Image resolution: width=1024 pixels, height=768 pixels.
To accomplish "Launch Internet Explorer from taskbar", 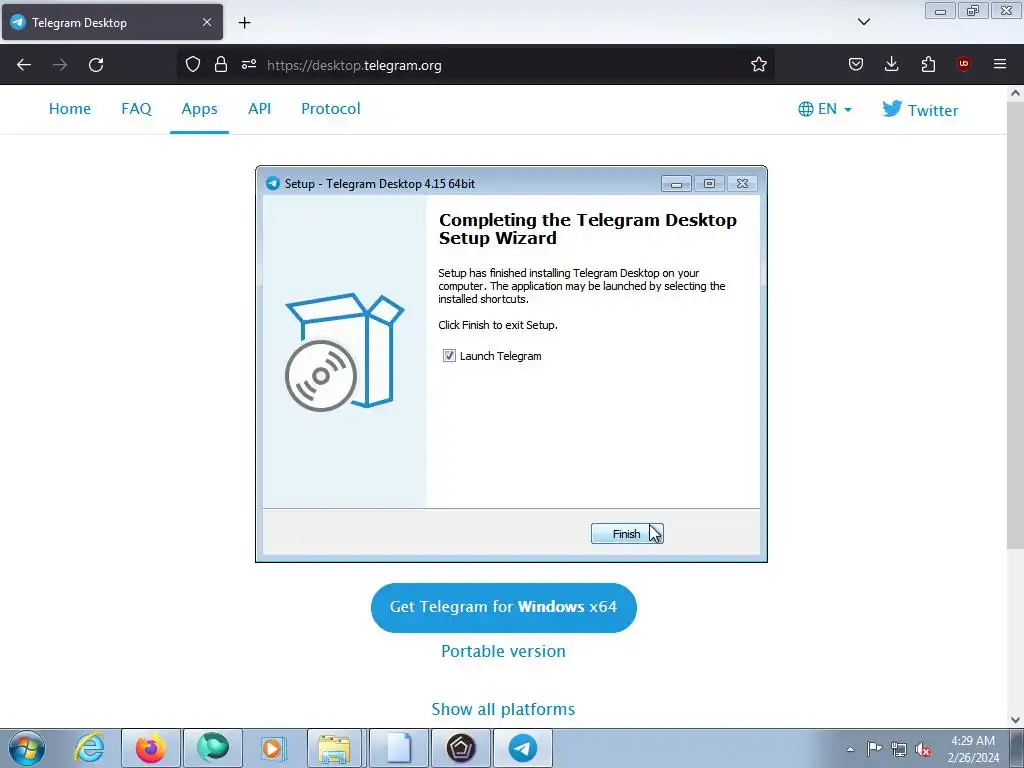I will (89, 748).
